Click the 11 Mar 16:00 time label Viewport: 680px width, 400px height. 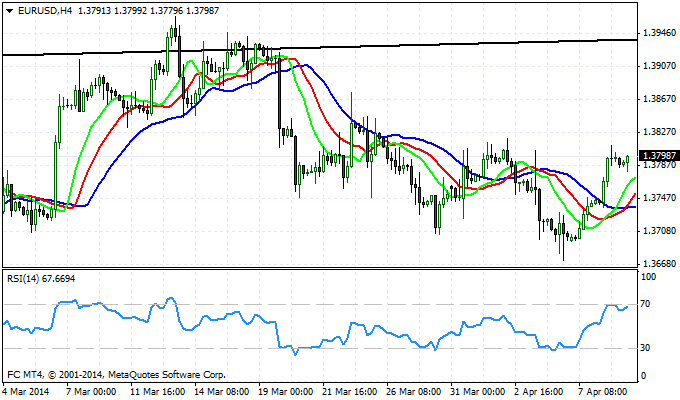[x=158, y=392]
